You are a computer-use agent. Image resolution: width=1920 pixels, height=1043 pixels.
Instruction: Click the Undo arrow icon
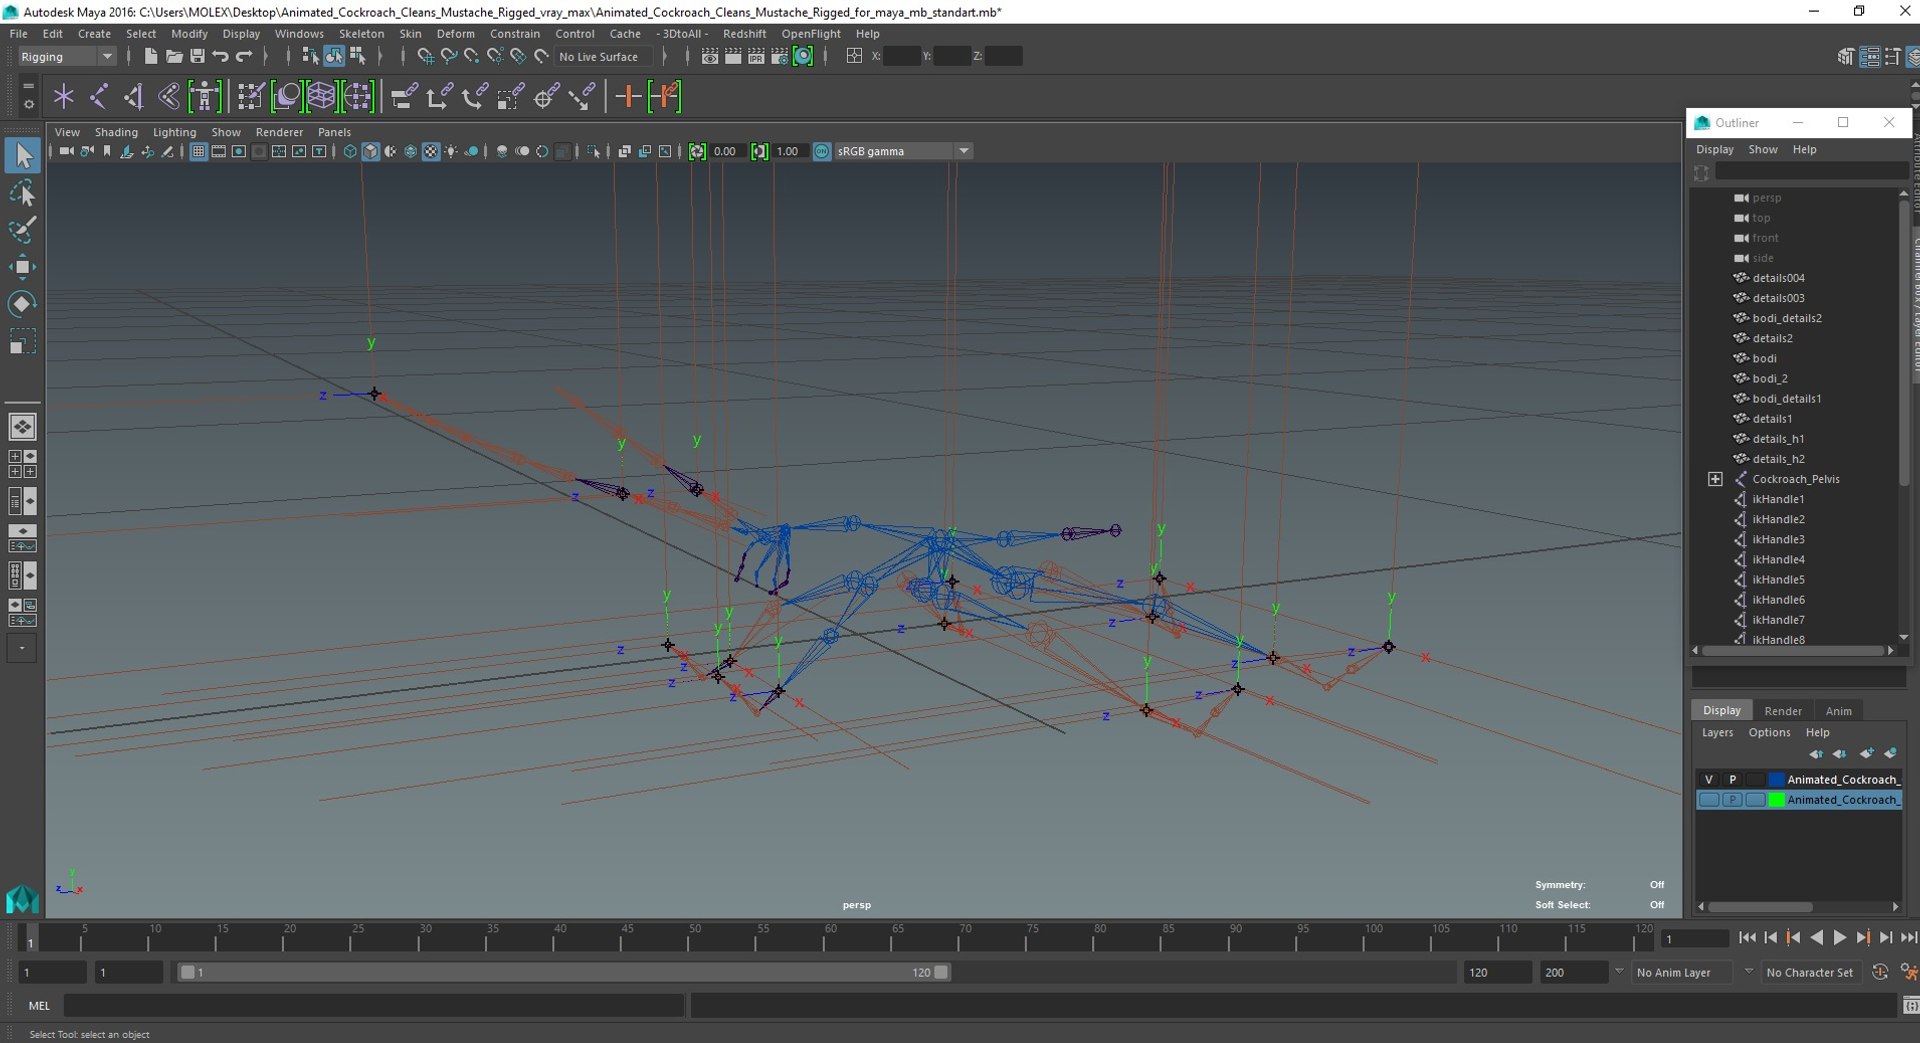[221, 57]
